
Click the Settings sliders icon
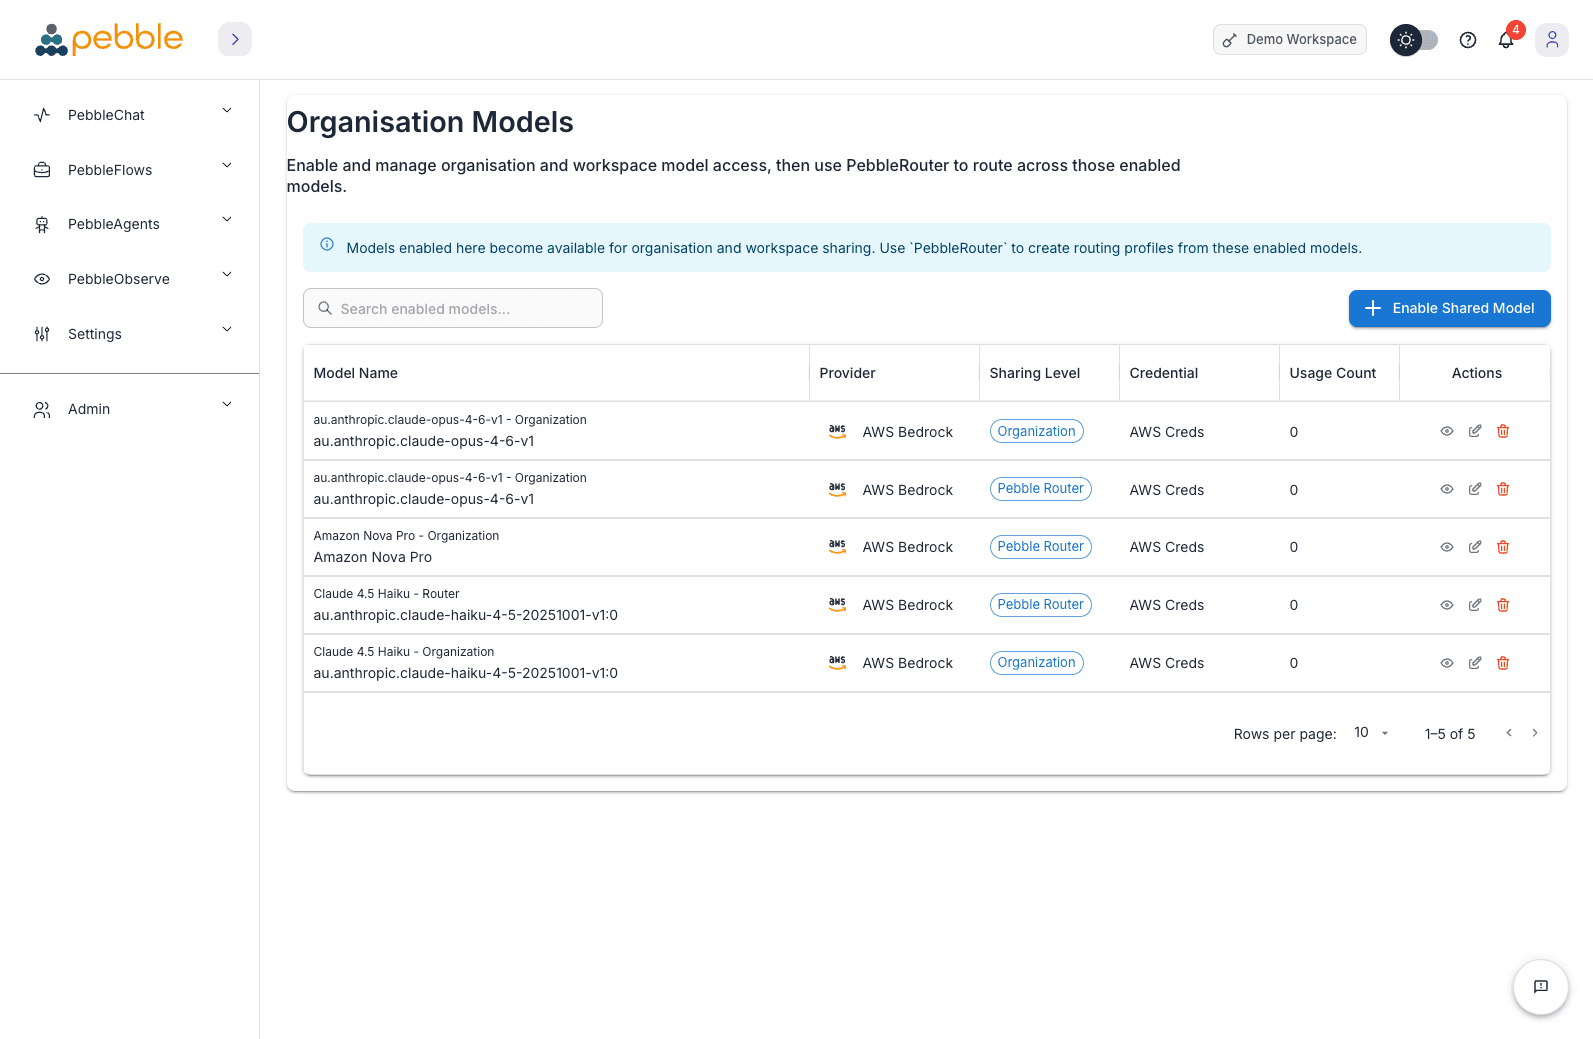(42, 334)
